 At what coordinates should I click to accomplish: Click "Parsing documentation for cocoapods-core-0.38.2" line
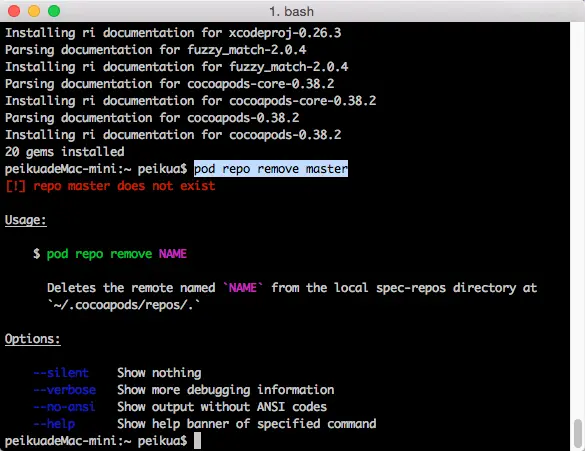170,84
